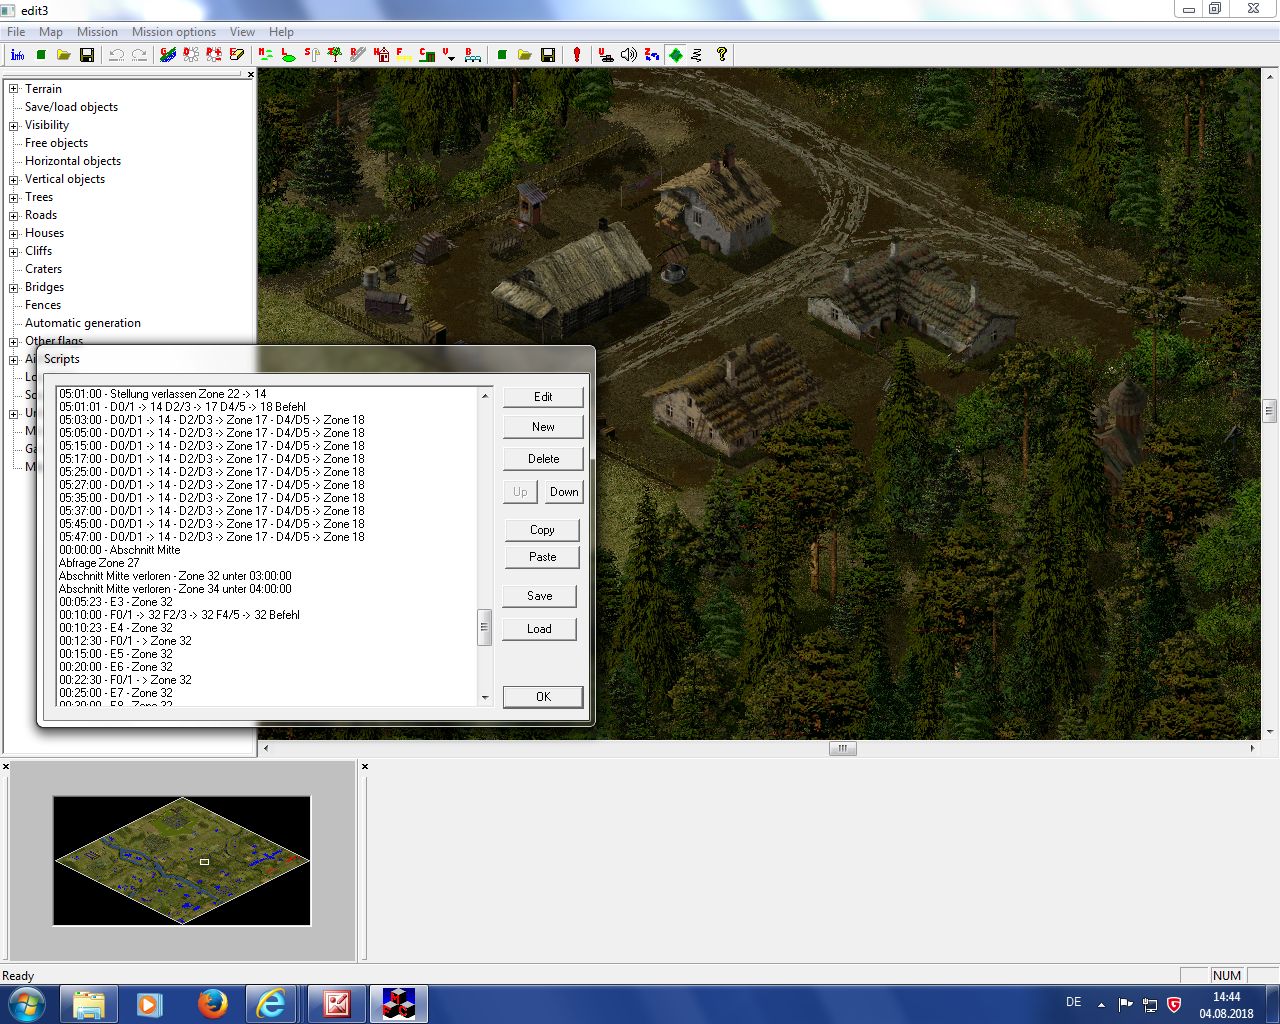Select the L green oval tool icon
The image size is (1280, 1024).
point(289,55)
